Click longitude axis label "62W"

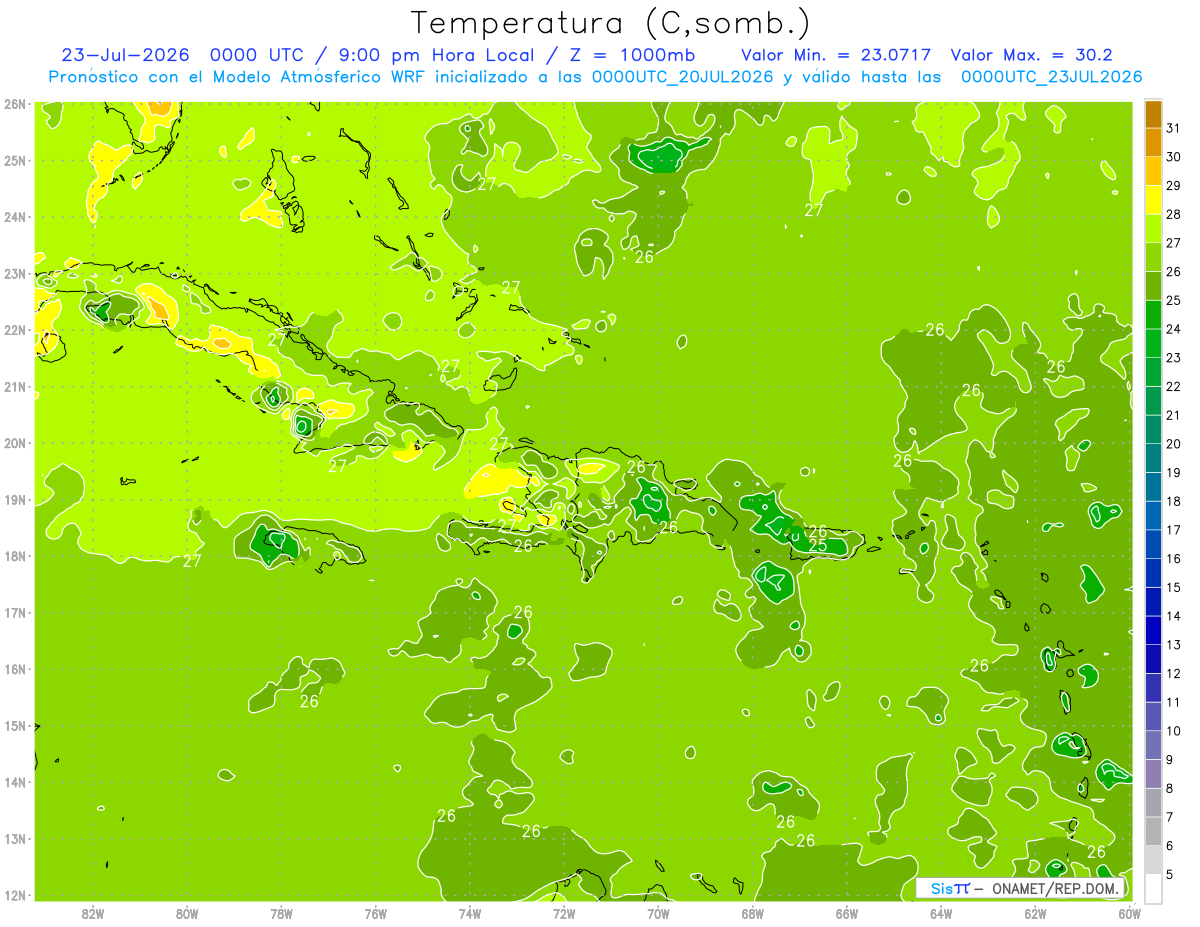1035,912
